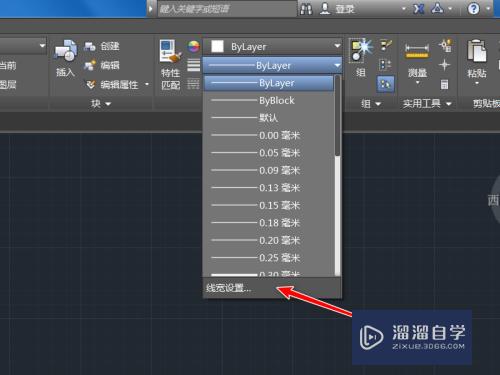The height and width of the screenshot is (375, 500).
Task: Open the Help question mark icon
Action: pyautogui.click(x=473, y=9)
